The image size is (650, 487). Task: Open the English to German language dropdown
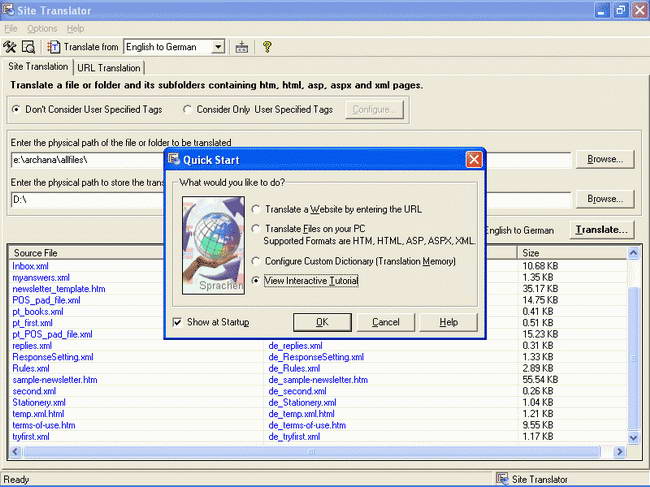pos(218,47)
